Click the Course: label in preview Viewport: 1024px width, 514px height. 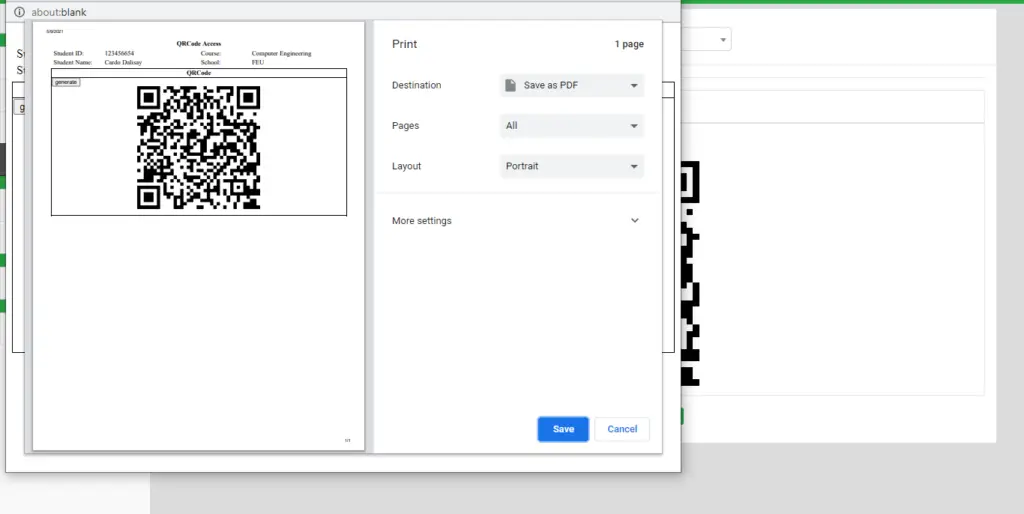211,54
